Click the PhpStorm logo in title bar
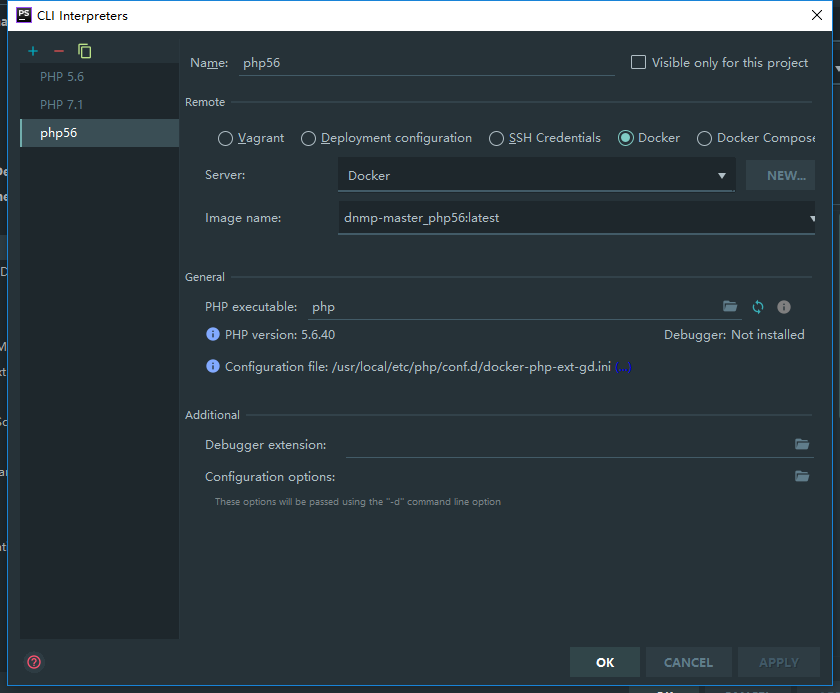 (x=24, y=15)
